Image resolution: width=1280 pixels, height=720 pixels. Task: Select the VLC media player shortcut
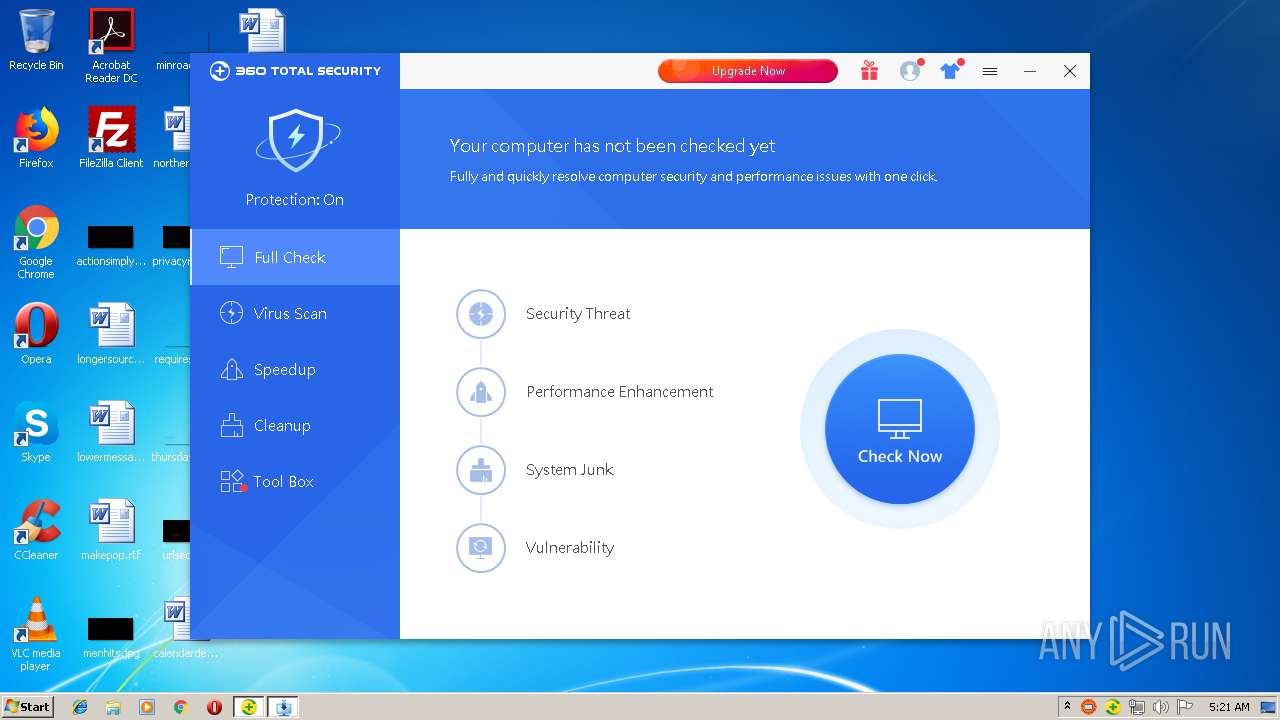[x=36, y=634]
